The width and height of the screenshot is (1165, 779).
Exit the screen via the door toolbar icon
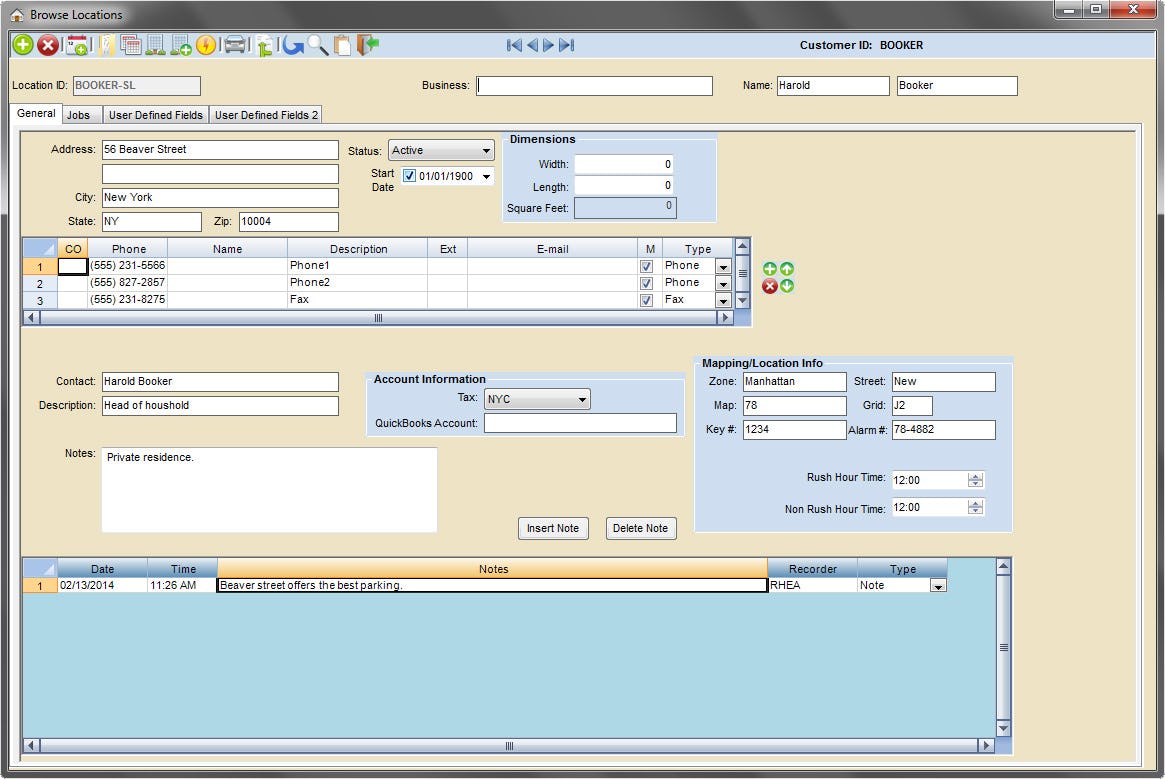pos(368,45)
